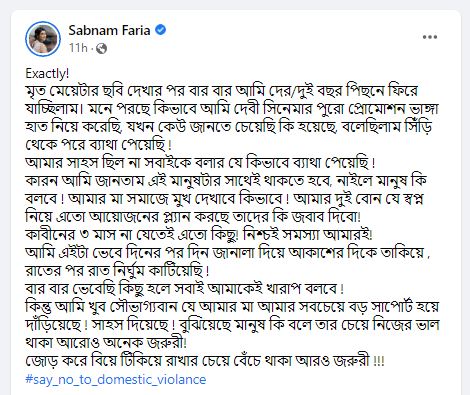Click the line starting with থেকে পরে ব্যাথা
Screen dimensions: 470x395
click(x=98, y=145)
